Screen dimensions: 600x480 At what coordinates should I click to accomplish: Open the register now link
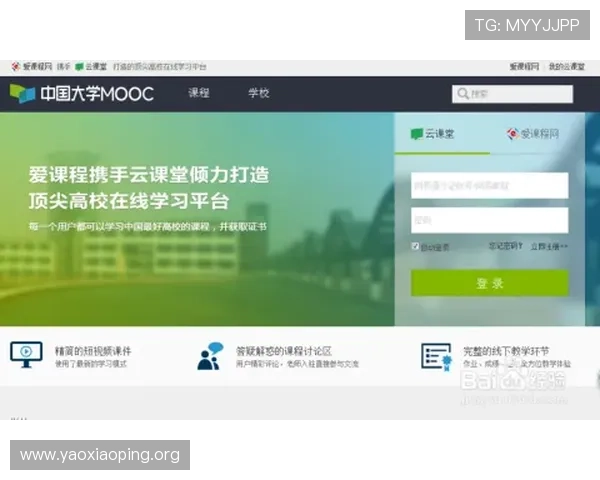(549, 247)
